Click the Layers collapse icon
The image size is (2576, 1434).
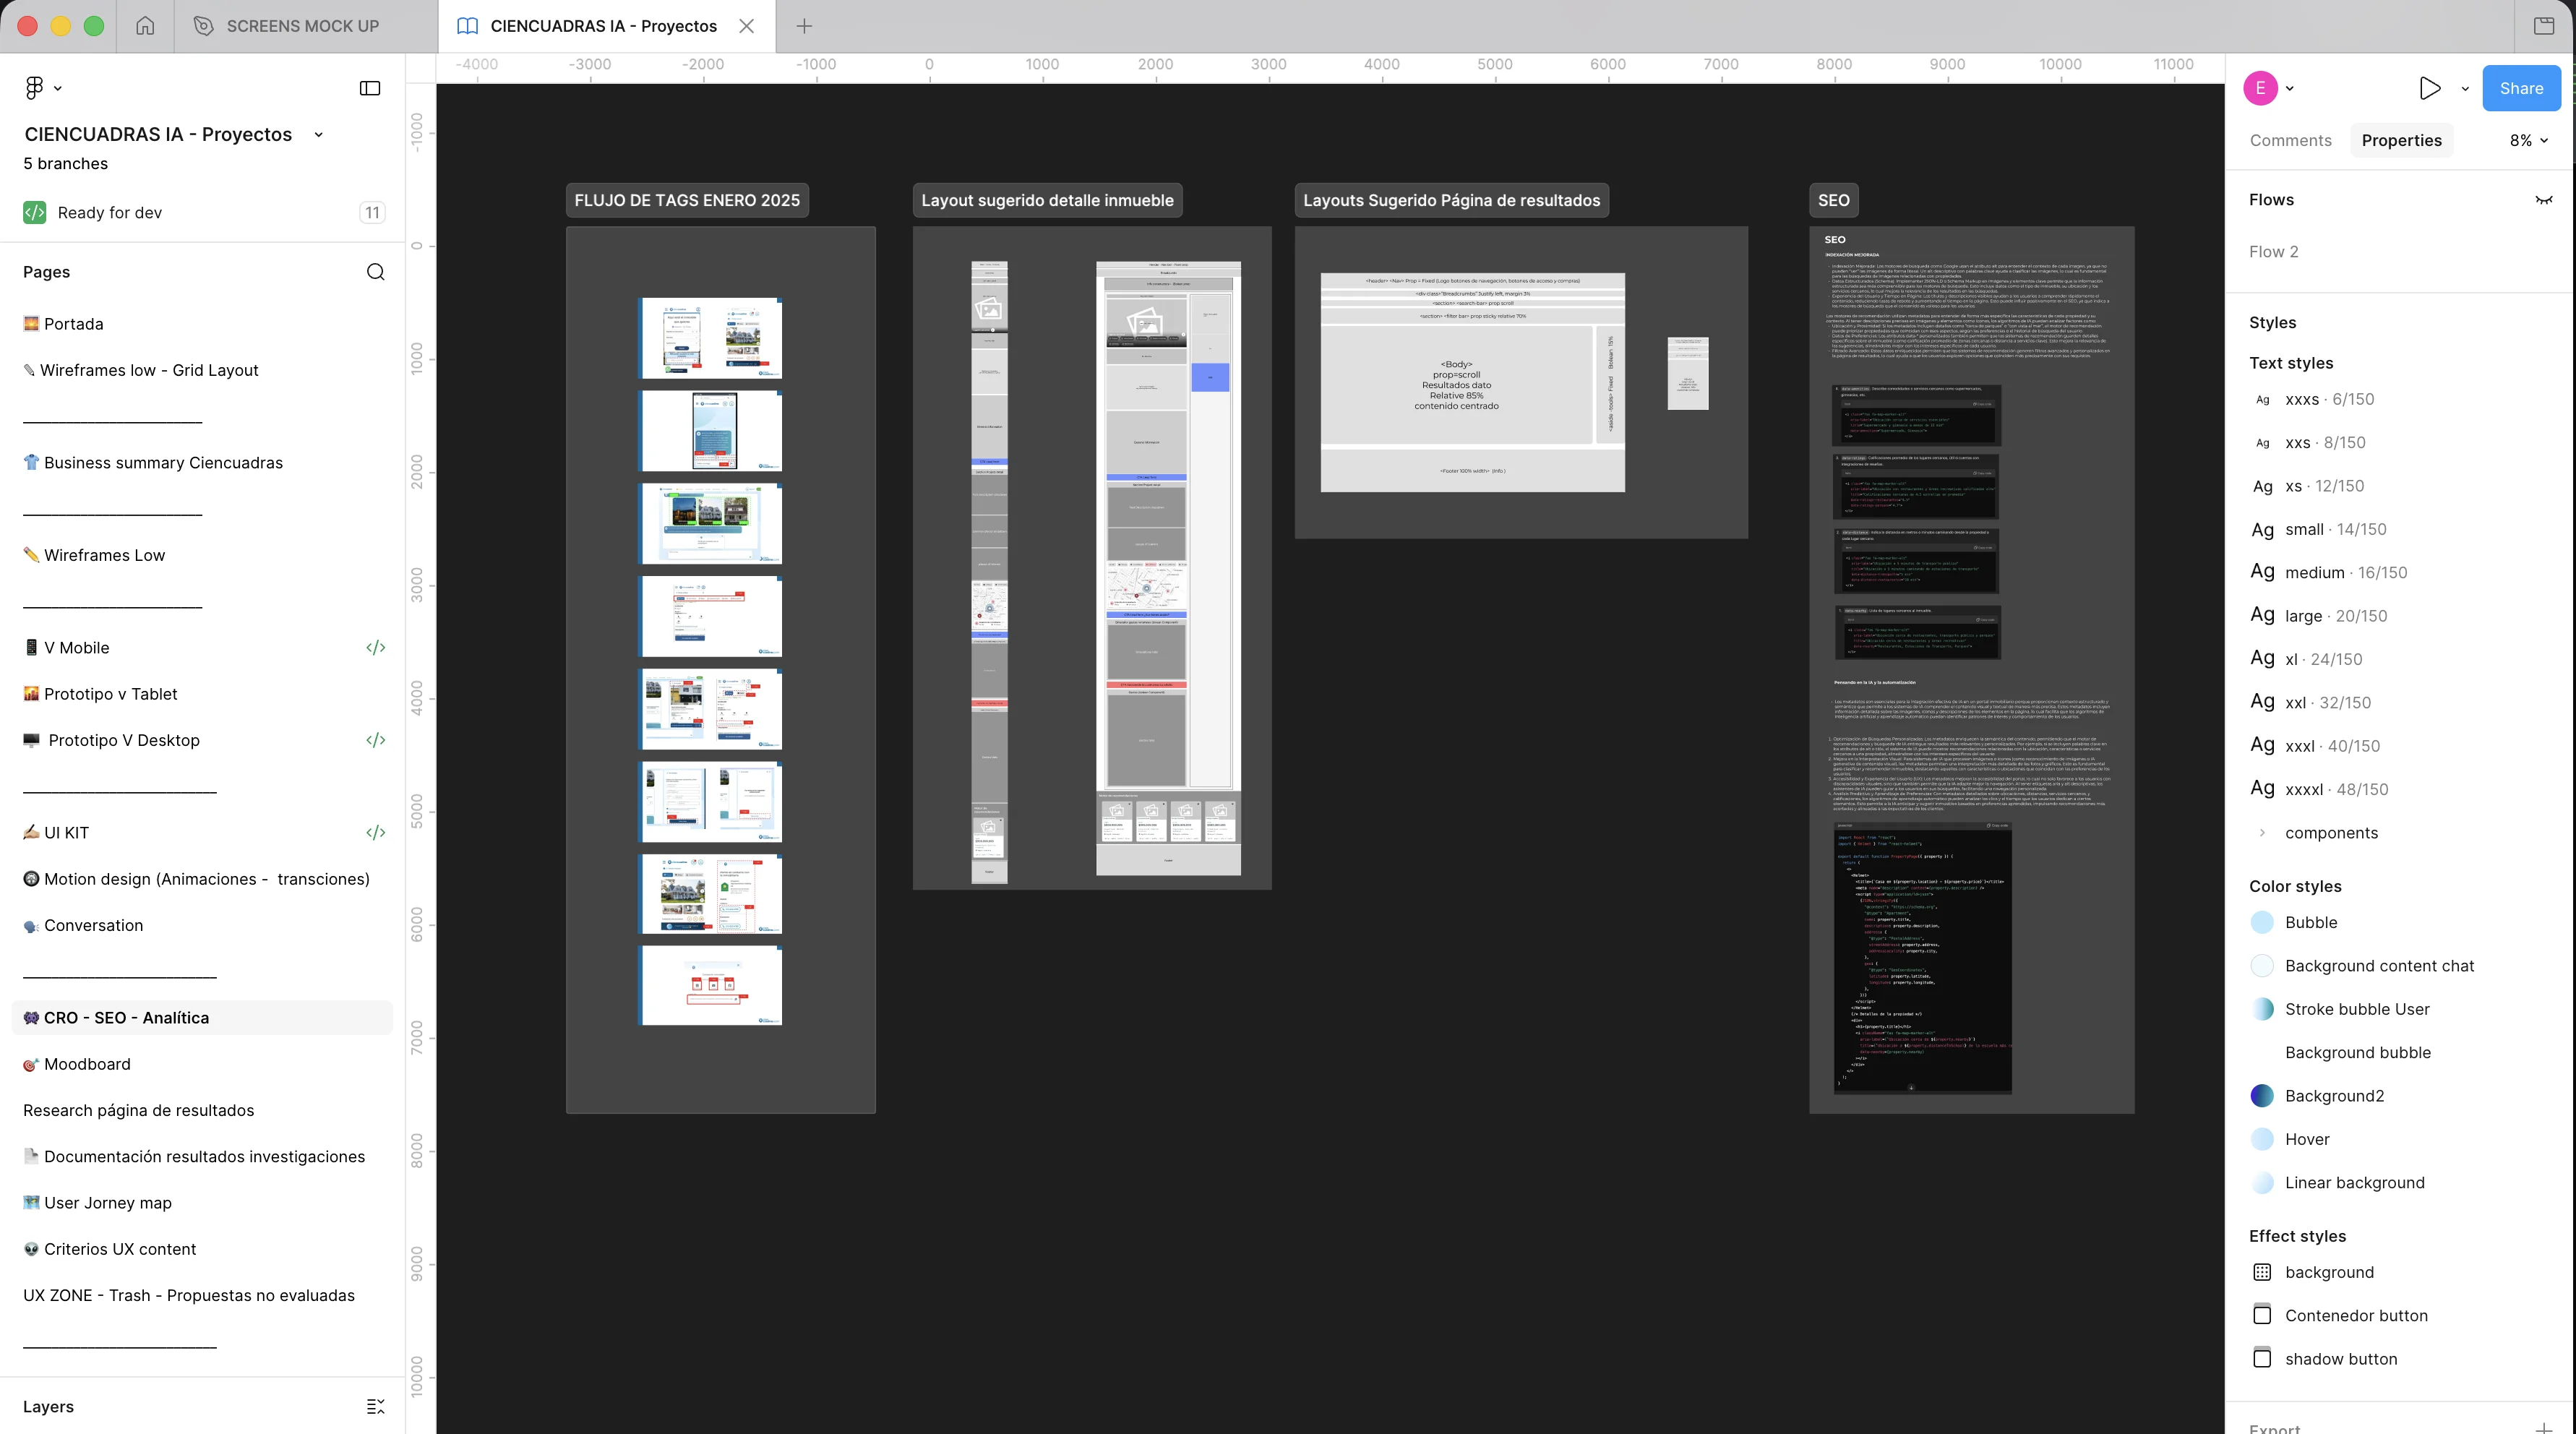point(376,1407)
